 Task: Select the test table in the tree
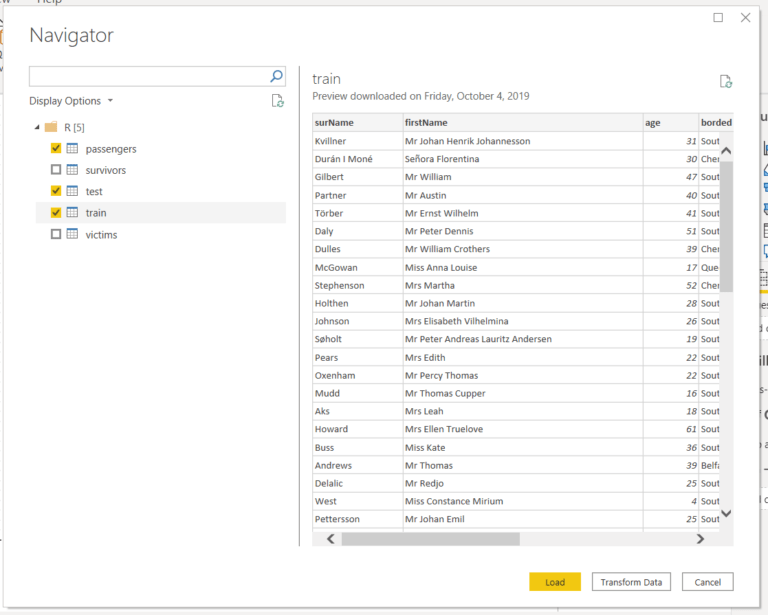coord(94,191)
